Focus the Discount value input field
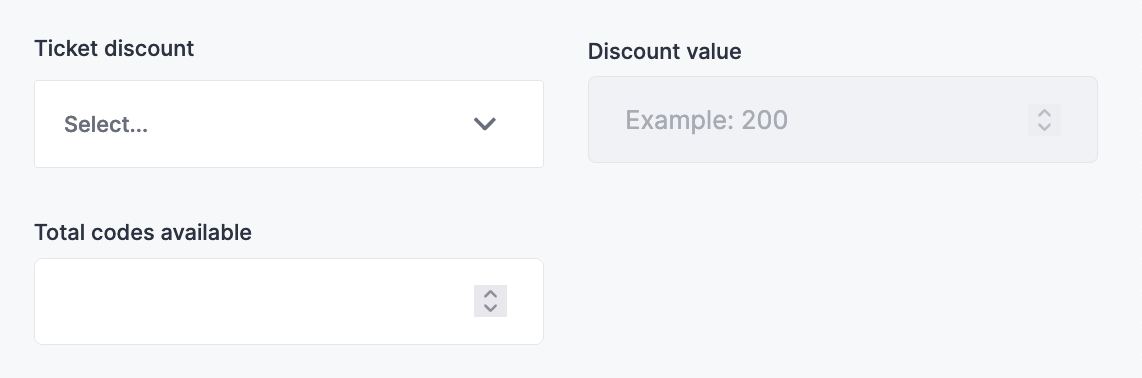The image size is (1142, 378). pos(843,119)
